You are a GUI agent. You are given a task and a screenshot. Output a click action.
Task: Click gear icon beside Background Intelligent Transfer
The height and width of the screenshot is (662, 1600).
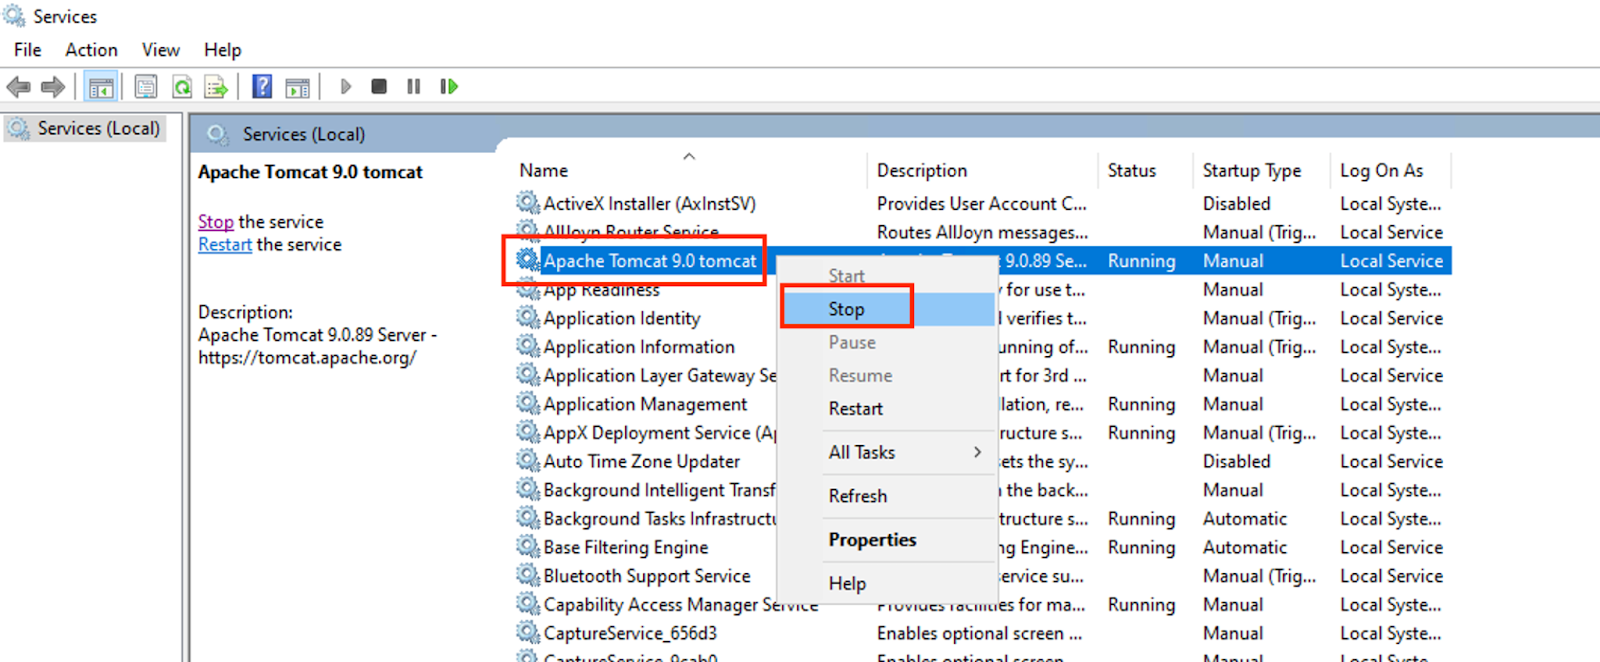tap(528, 490)
